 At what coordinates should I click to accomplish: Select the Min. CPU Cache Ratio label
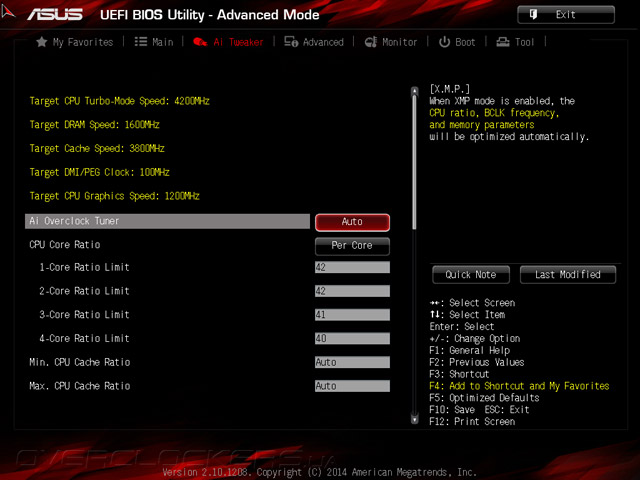pyautogui.click(x=80, y=362)
